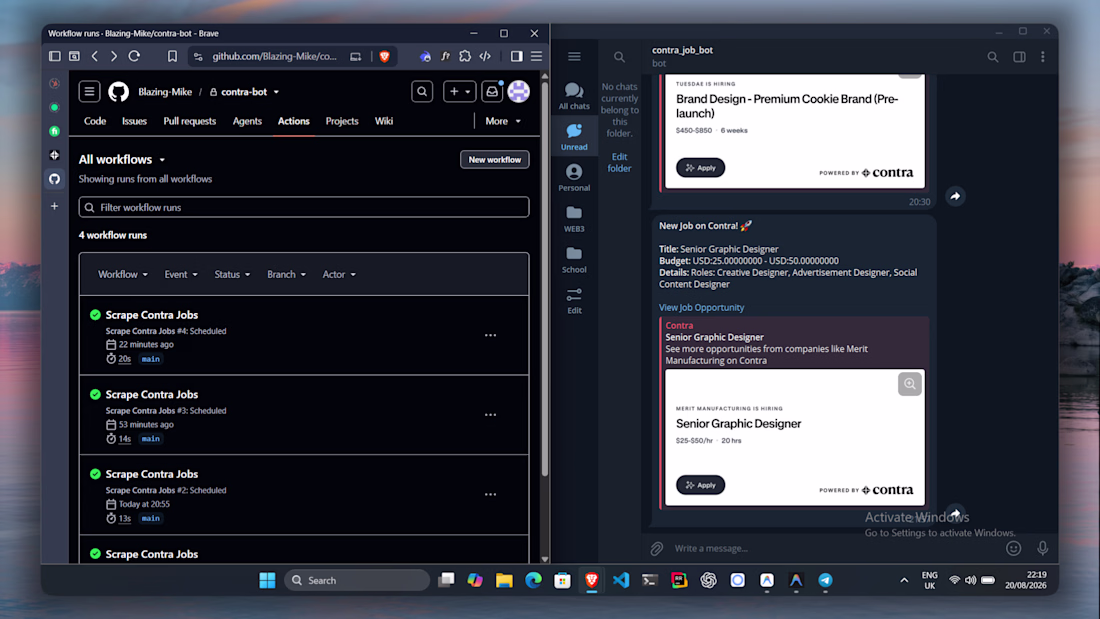Open the Blazing-Mike owner link
This screenshot has width=1100, height=619.
(165, 92)
